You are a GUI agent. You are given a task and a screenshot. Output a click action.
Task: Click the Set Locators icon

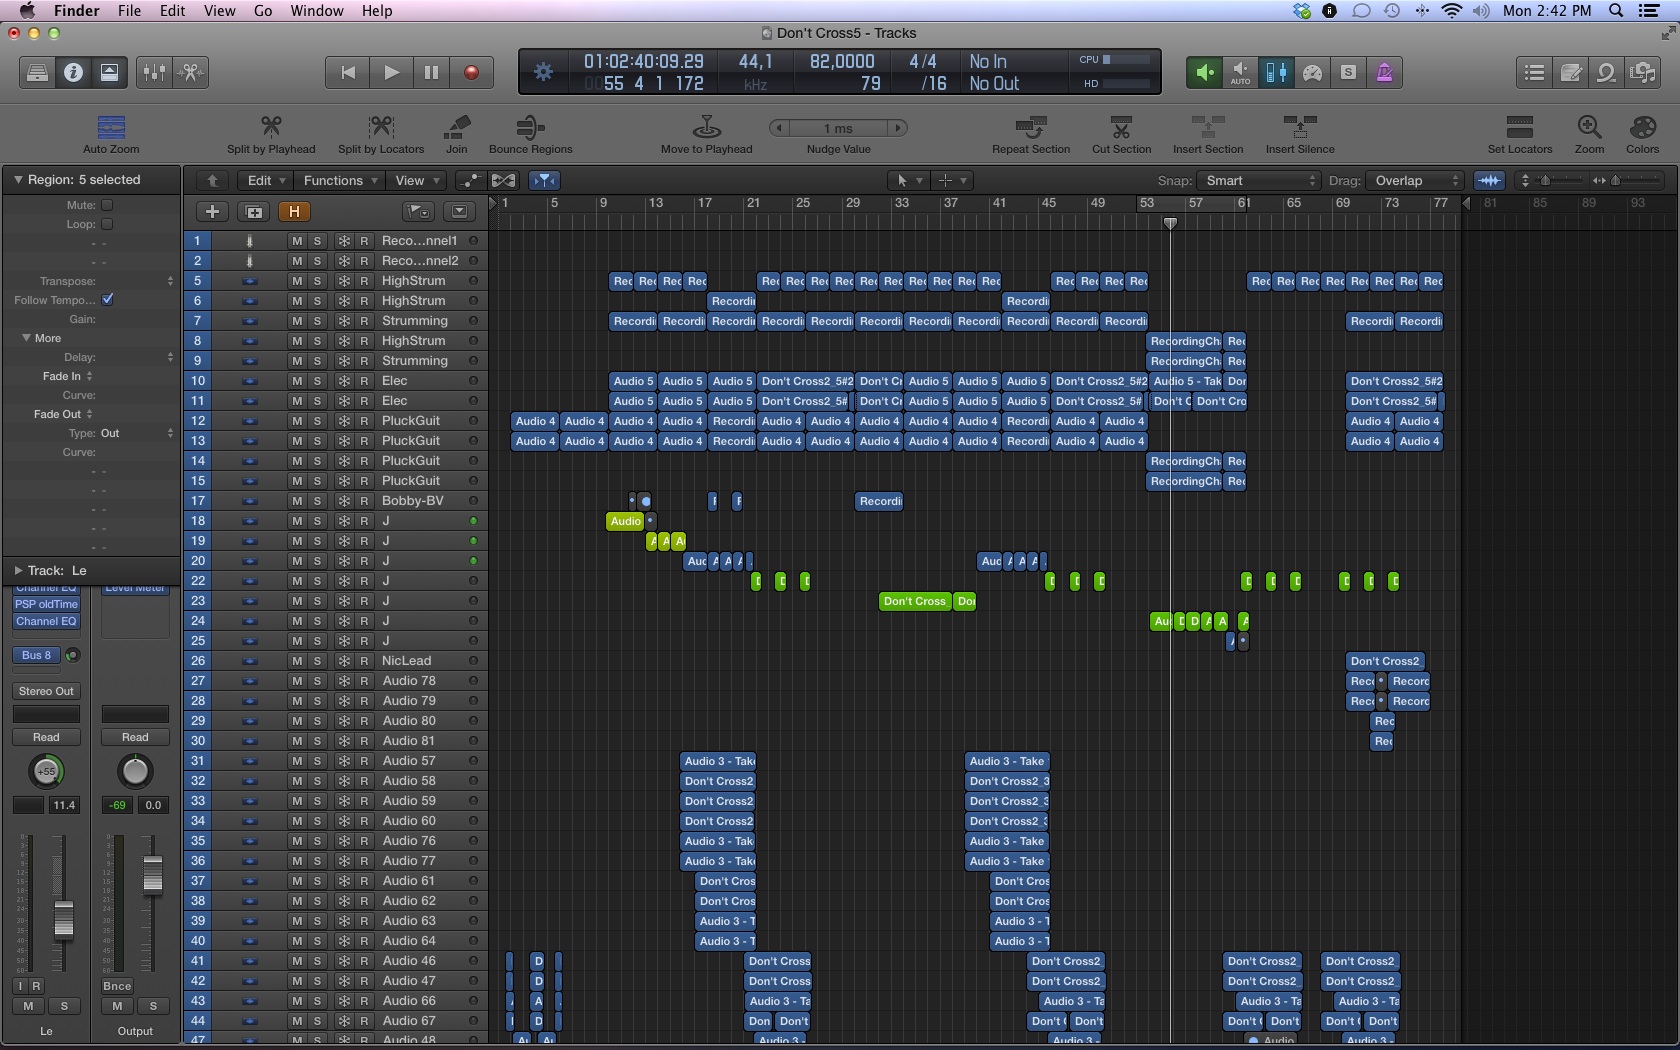pyautogui.click(x=1519, y=127)
